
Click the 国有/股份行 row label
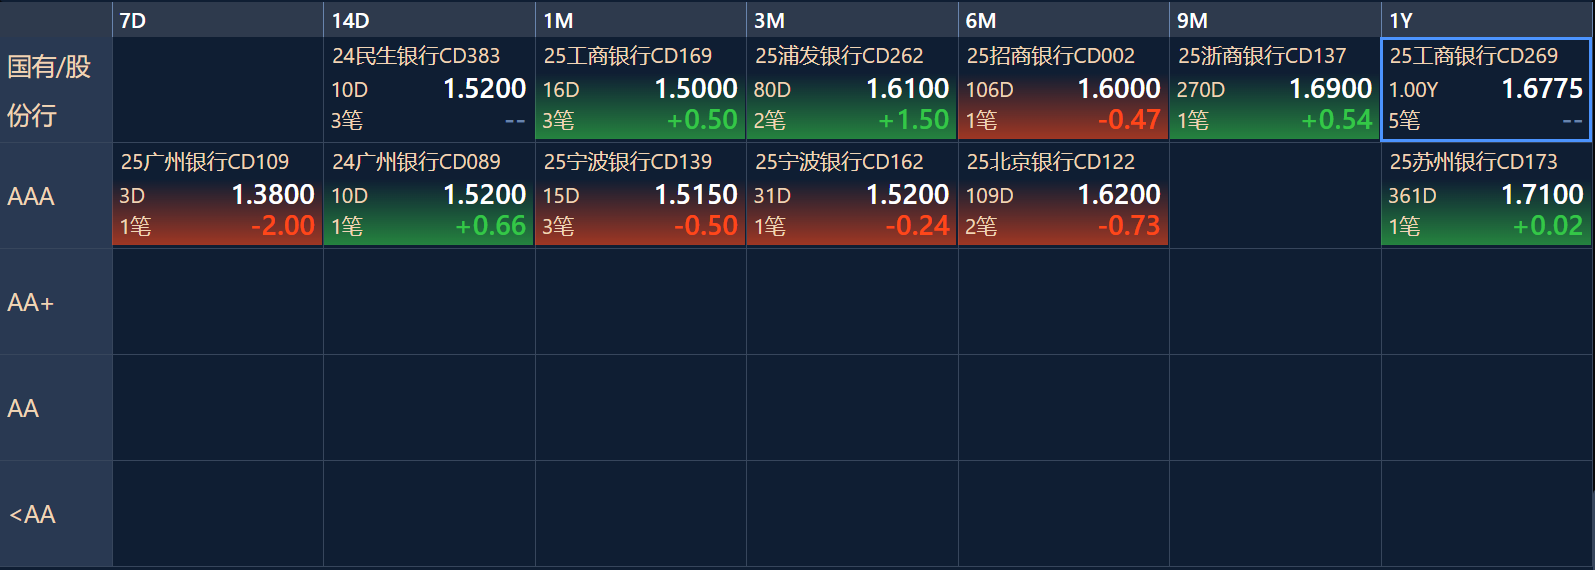click(56, 90)
